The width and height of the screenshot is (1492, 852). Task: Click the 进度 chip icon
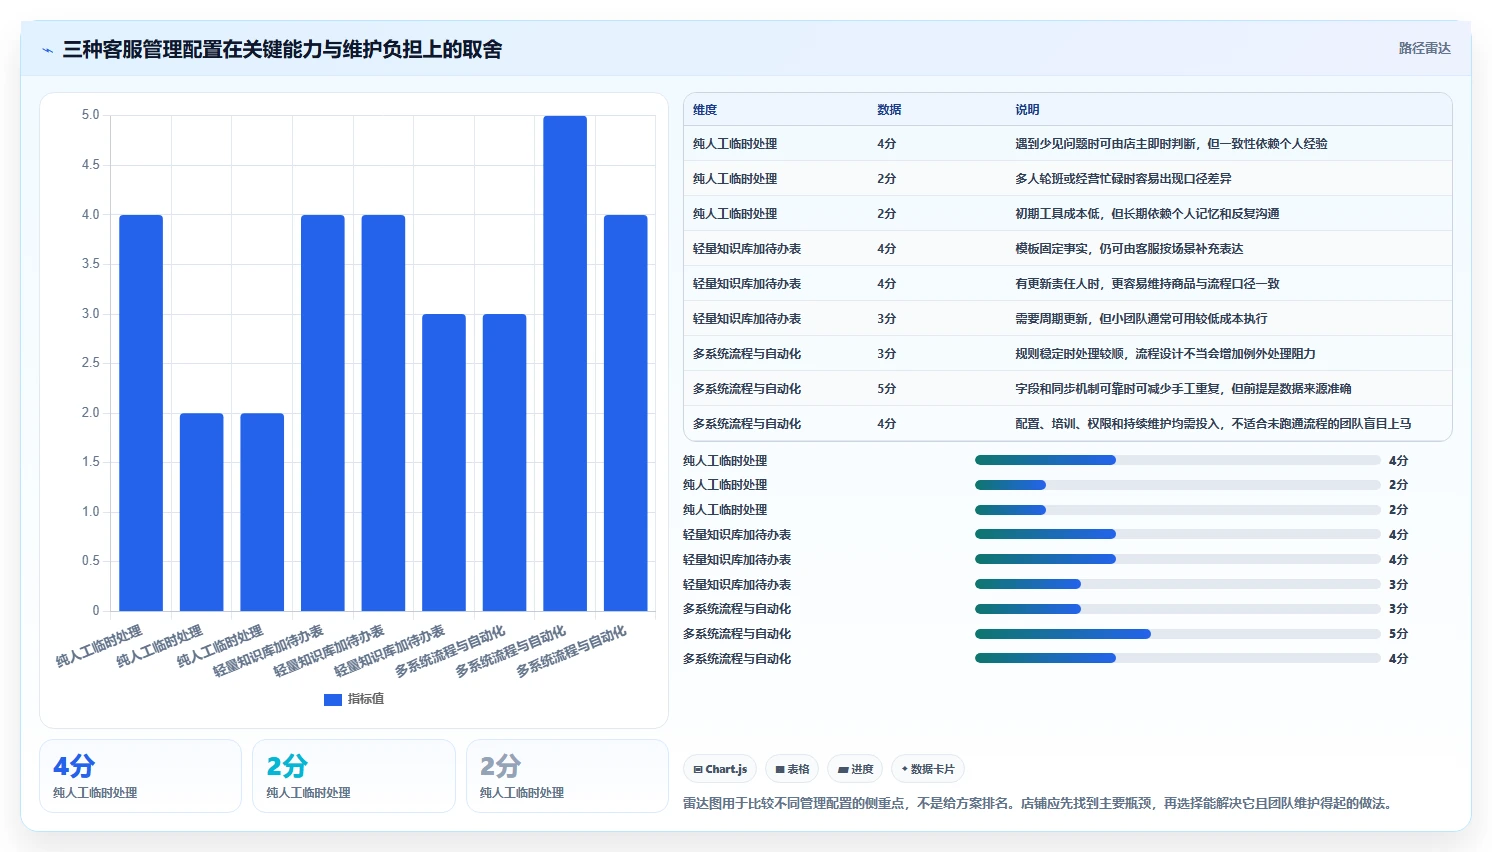pyautogui.click(x=843, y=769)
